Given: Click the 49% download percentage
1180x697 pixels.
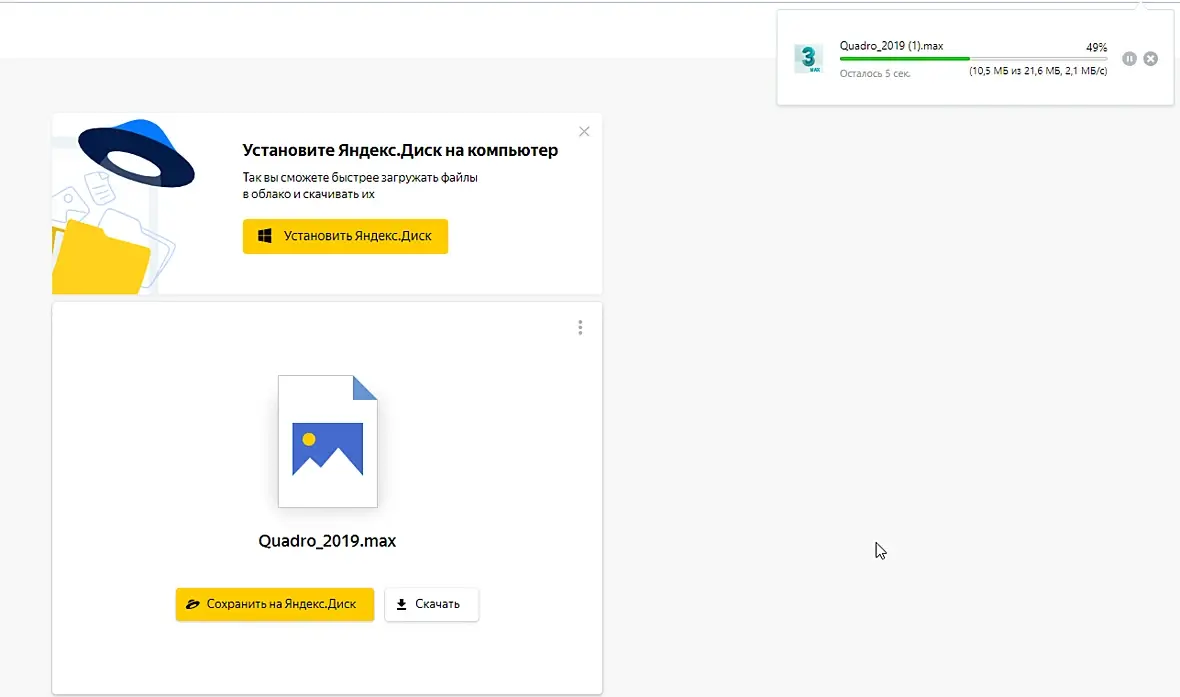Looking at the screenshot, I should (1096, 47).
